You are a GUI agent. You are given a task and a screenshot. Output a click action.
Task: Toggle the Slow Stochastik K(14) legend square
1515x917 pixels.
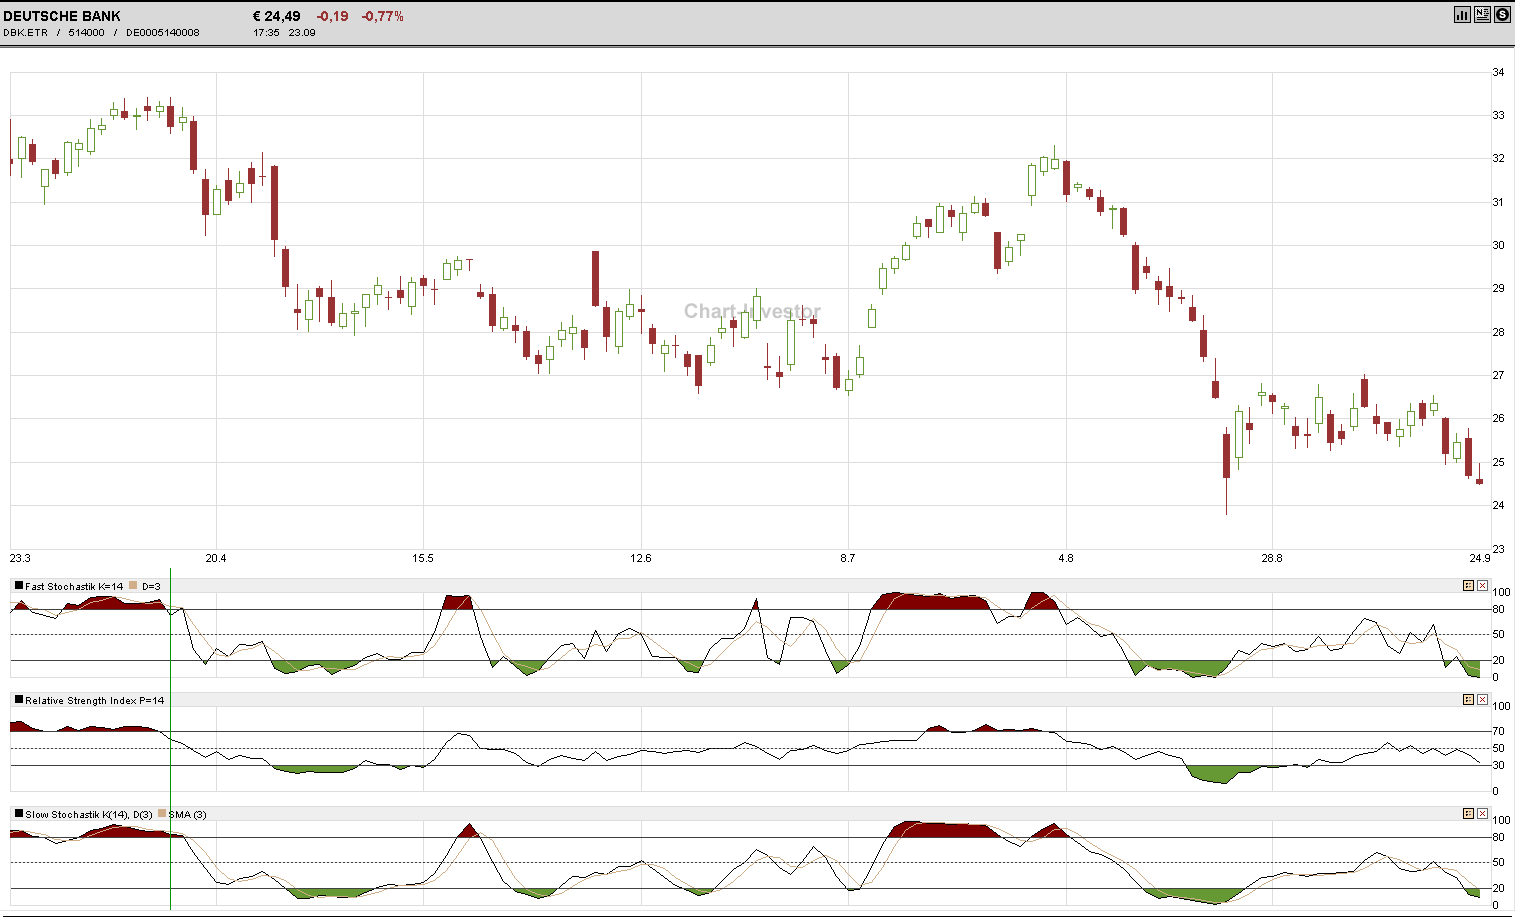point(18,814)
